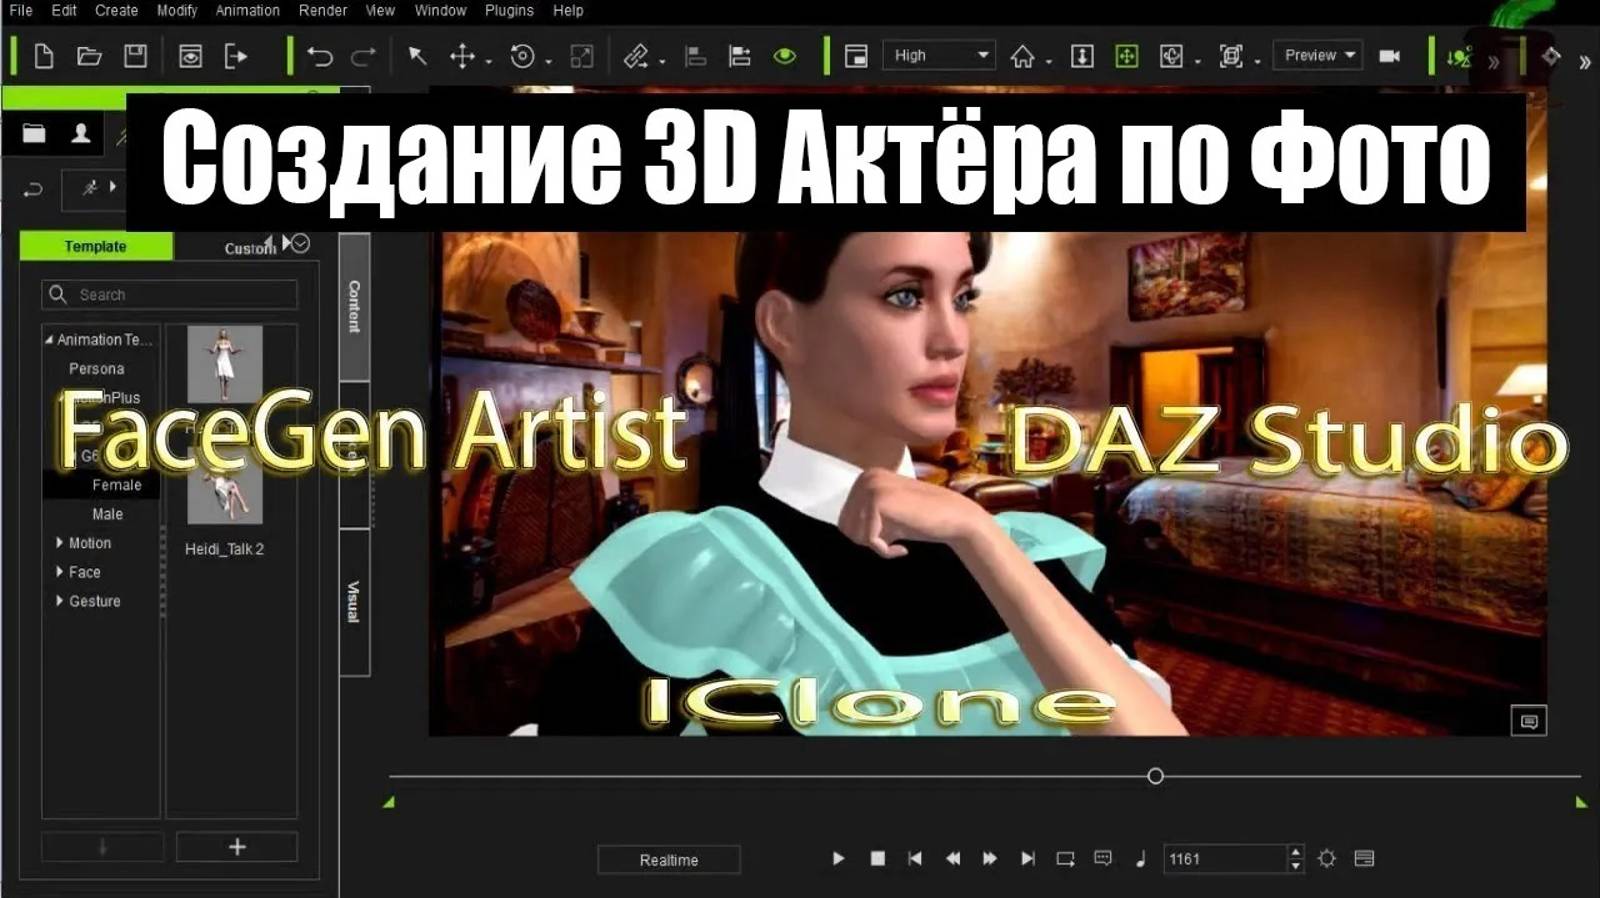Open the Plugins menu
This screenshot has width=1600, height=898.
(x=509, y=10)
